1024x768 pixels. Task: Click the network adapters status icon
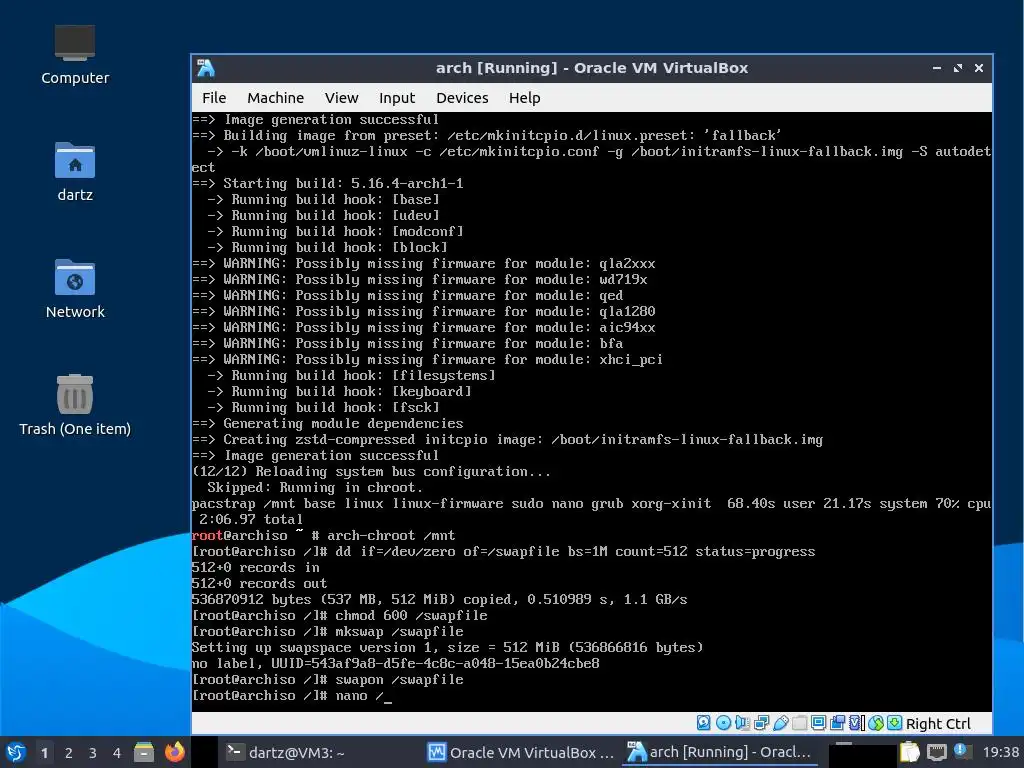coord(761,723)
